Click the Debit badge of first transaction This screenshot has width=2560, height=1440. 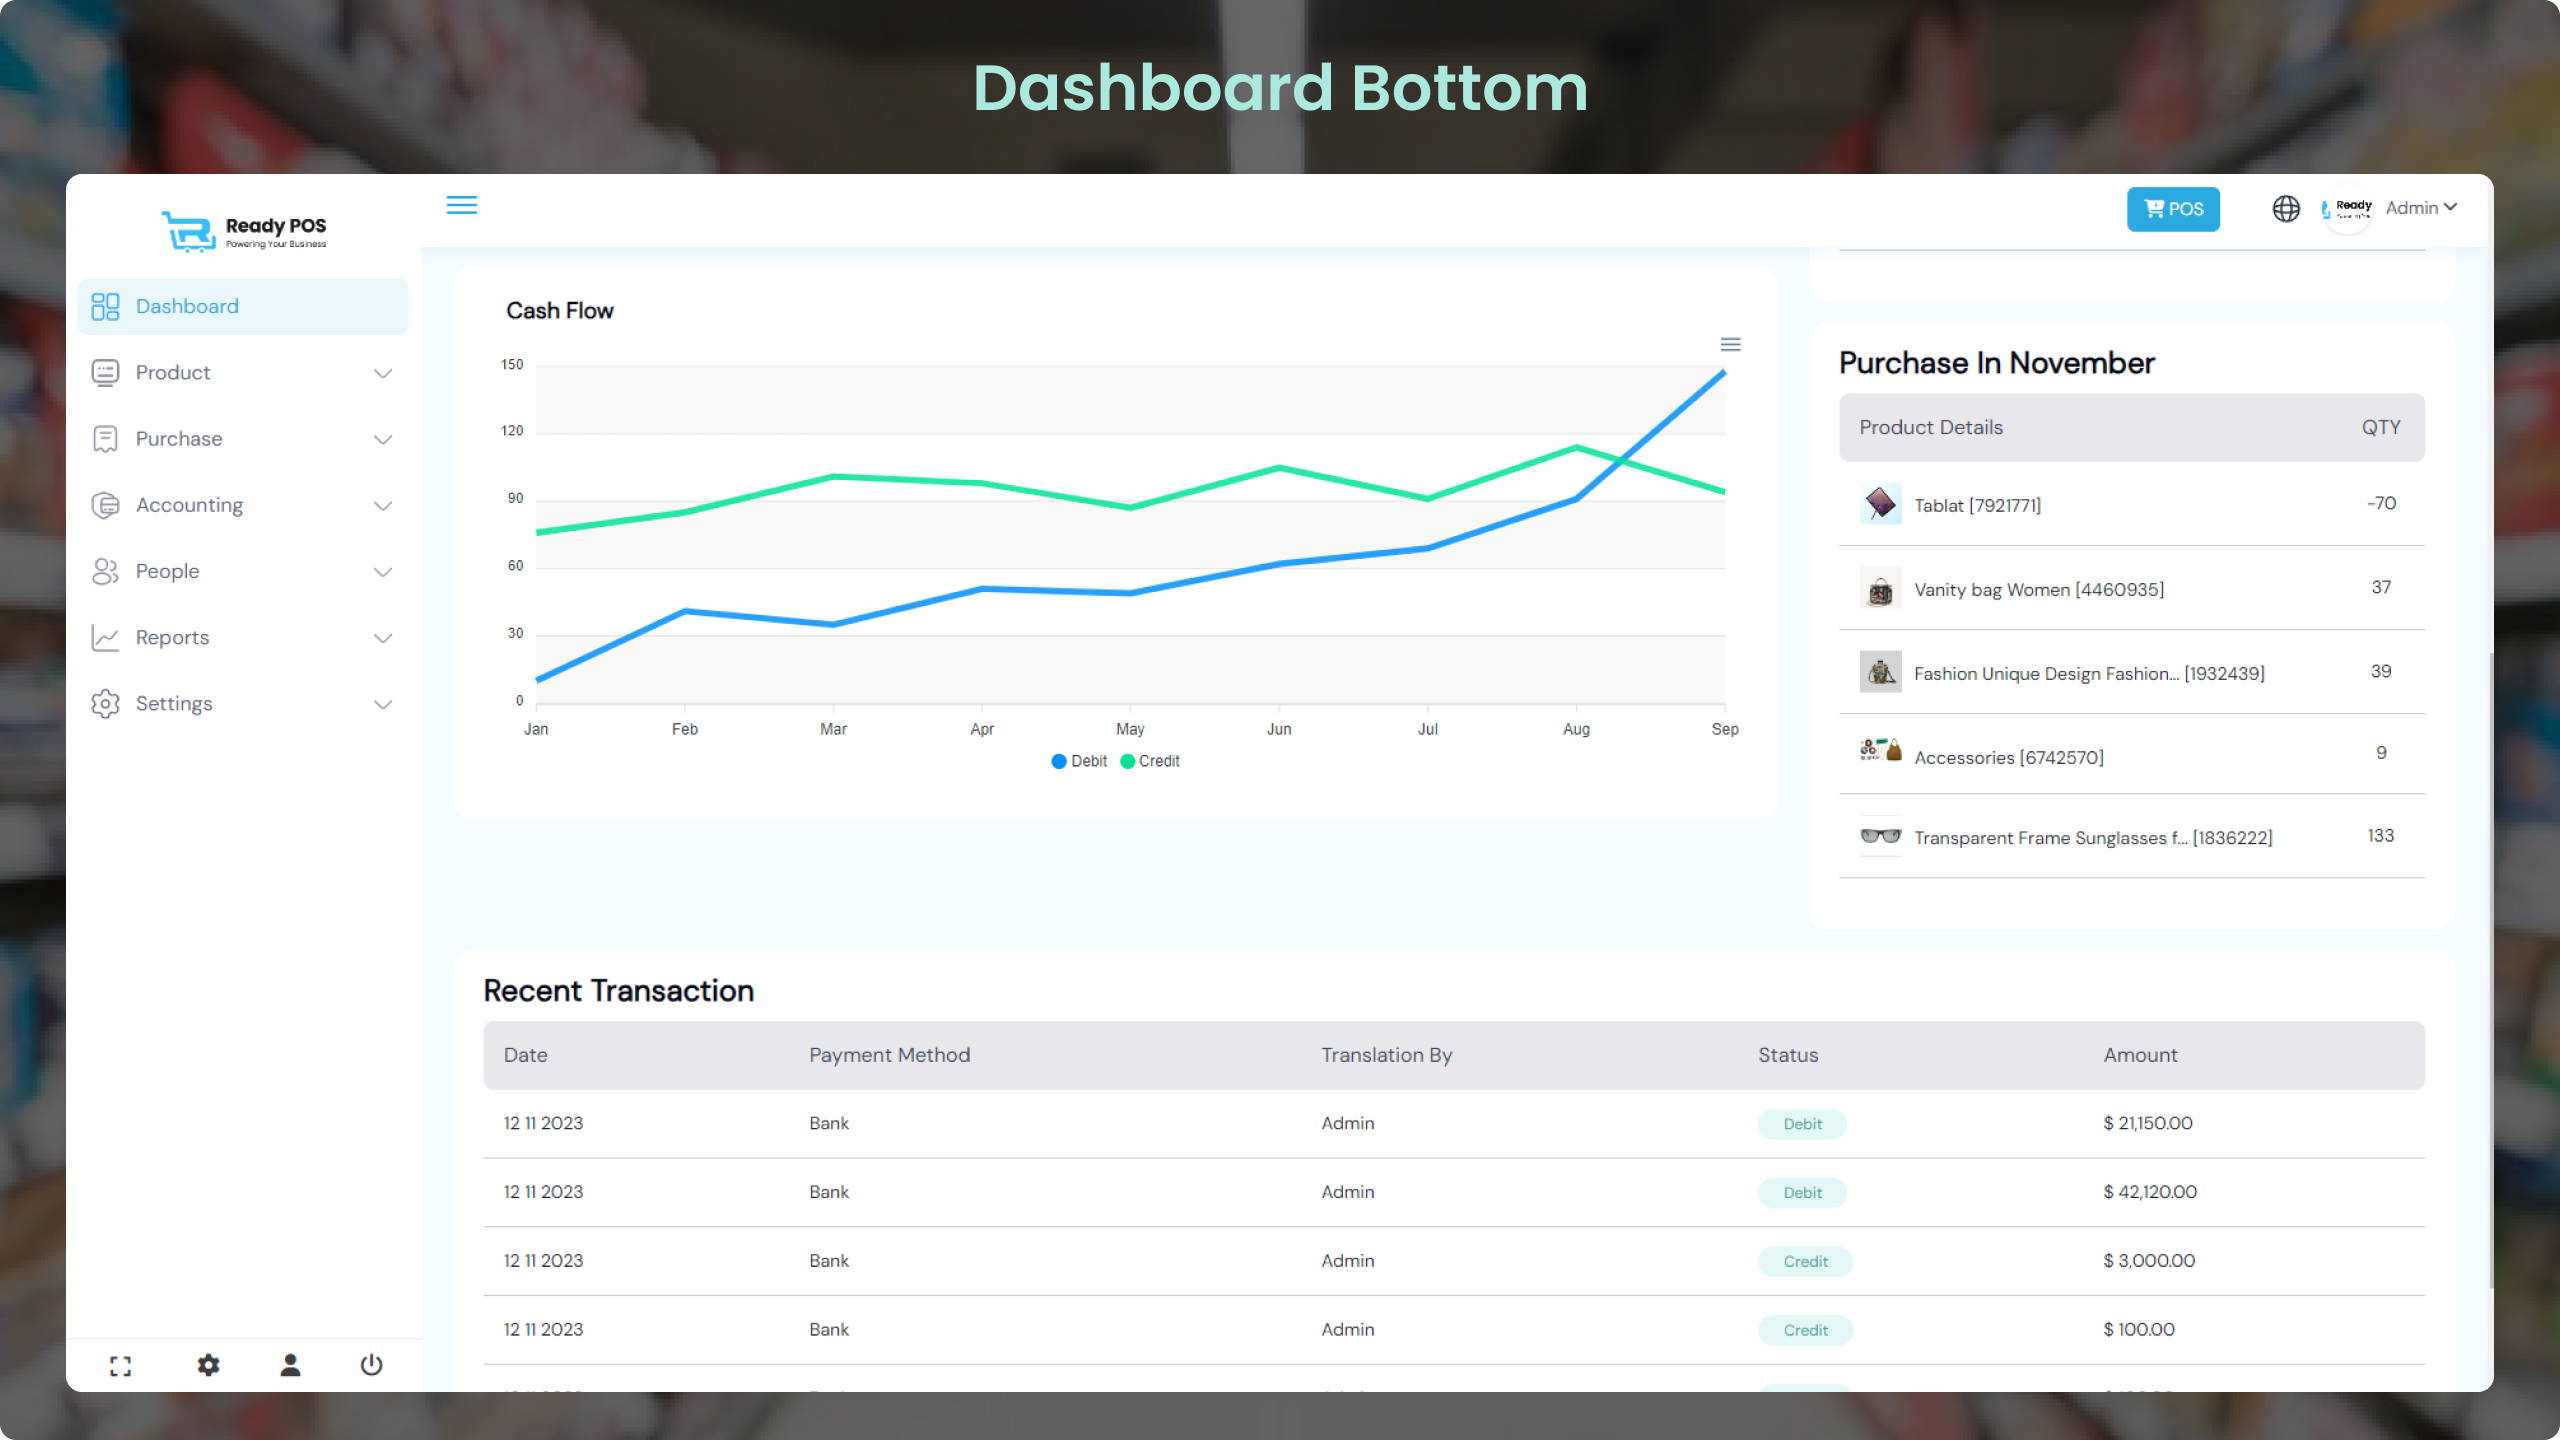point(1802,1124)
